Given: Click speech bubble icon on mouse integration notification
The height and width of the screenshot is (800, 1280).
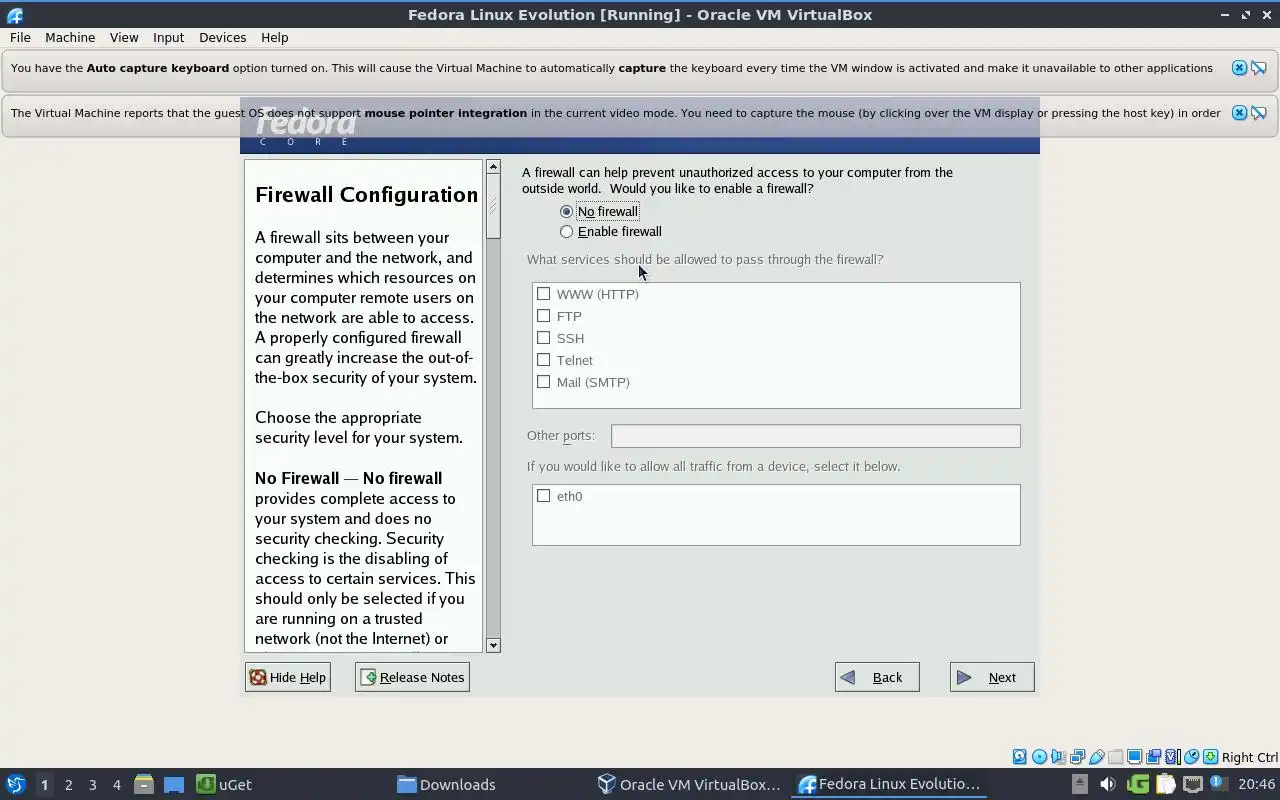Looking at the screenshot, I should tap(1259, 113).
